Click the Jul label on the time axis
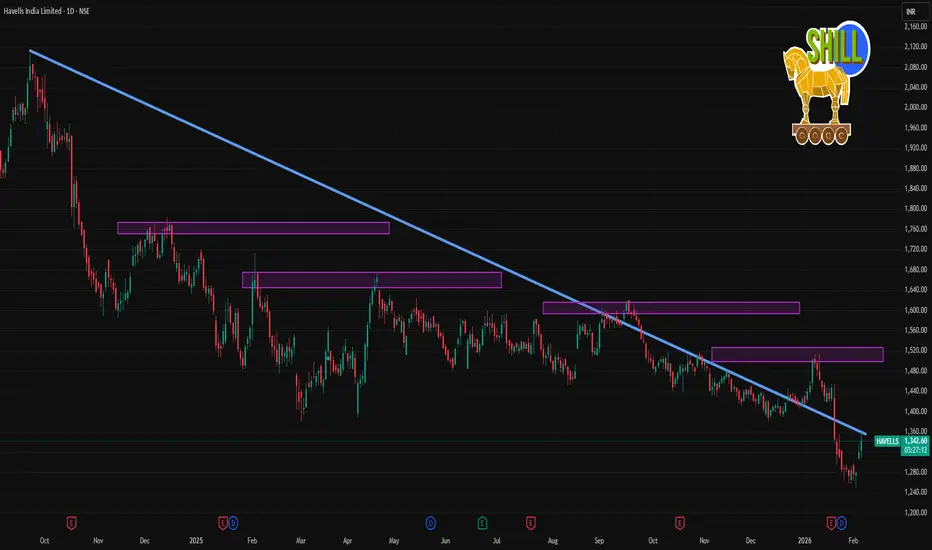The height and width of the screenshot is (550, 932). (x=496, y=540)
